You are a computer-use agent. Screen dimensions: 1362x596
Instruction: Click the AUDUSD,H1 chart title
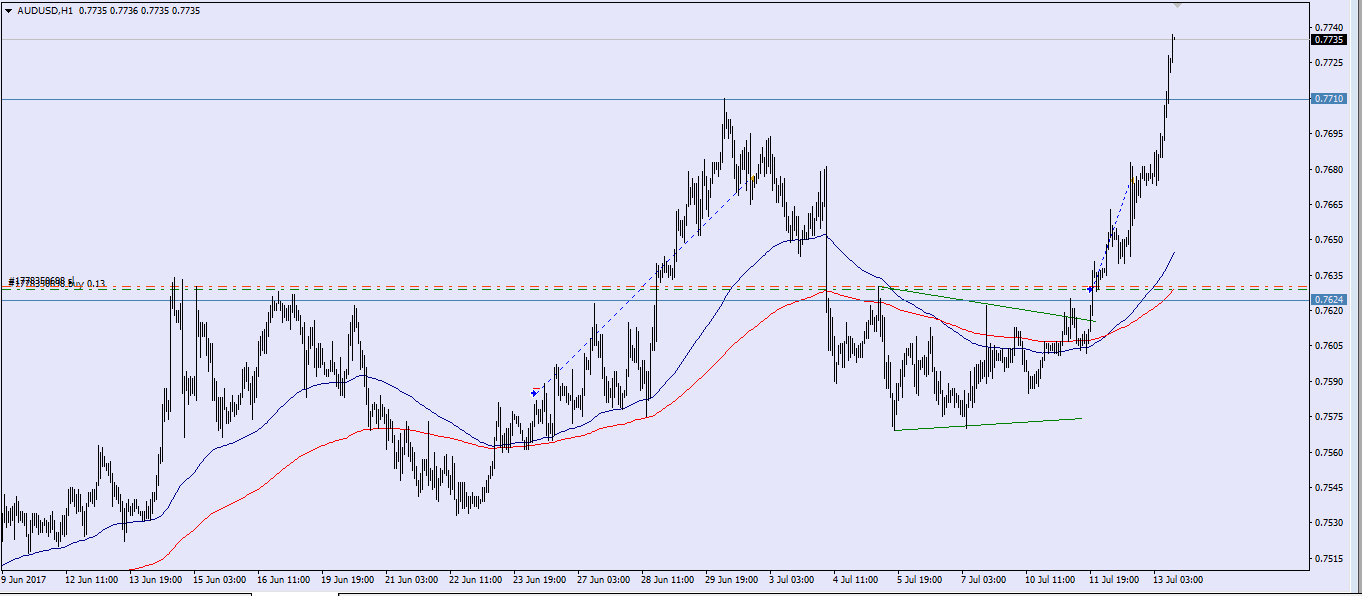(x=45, y=10)
